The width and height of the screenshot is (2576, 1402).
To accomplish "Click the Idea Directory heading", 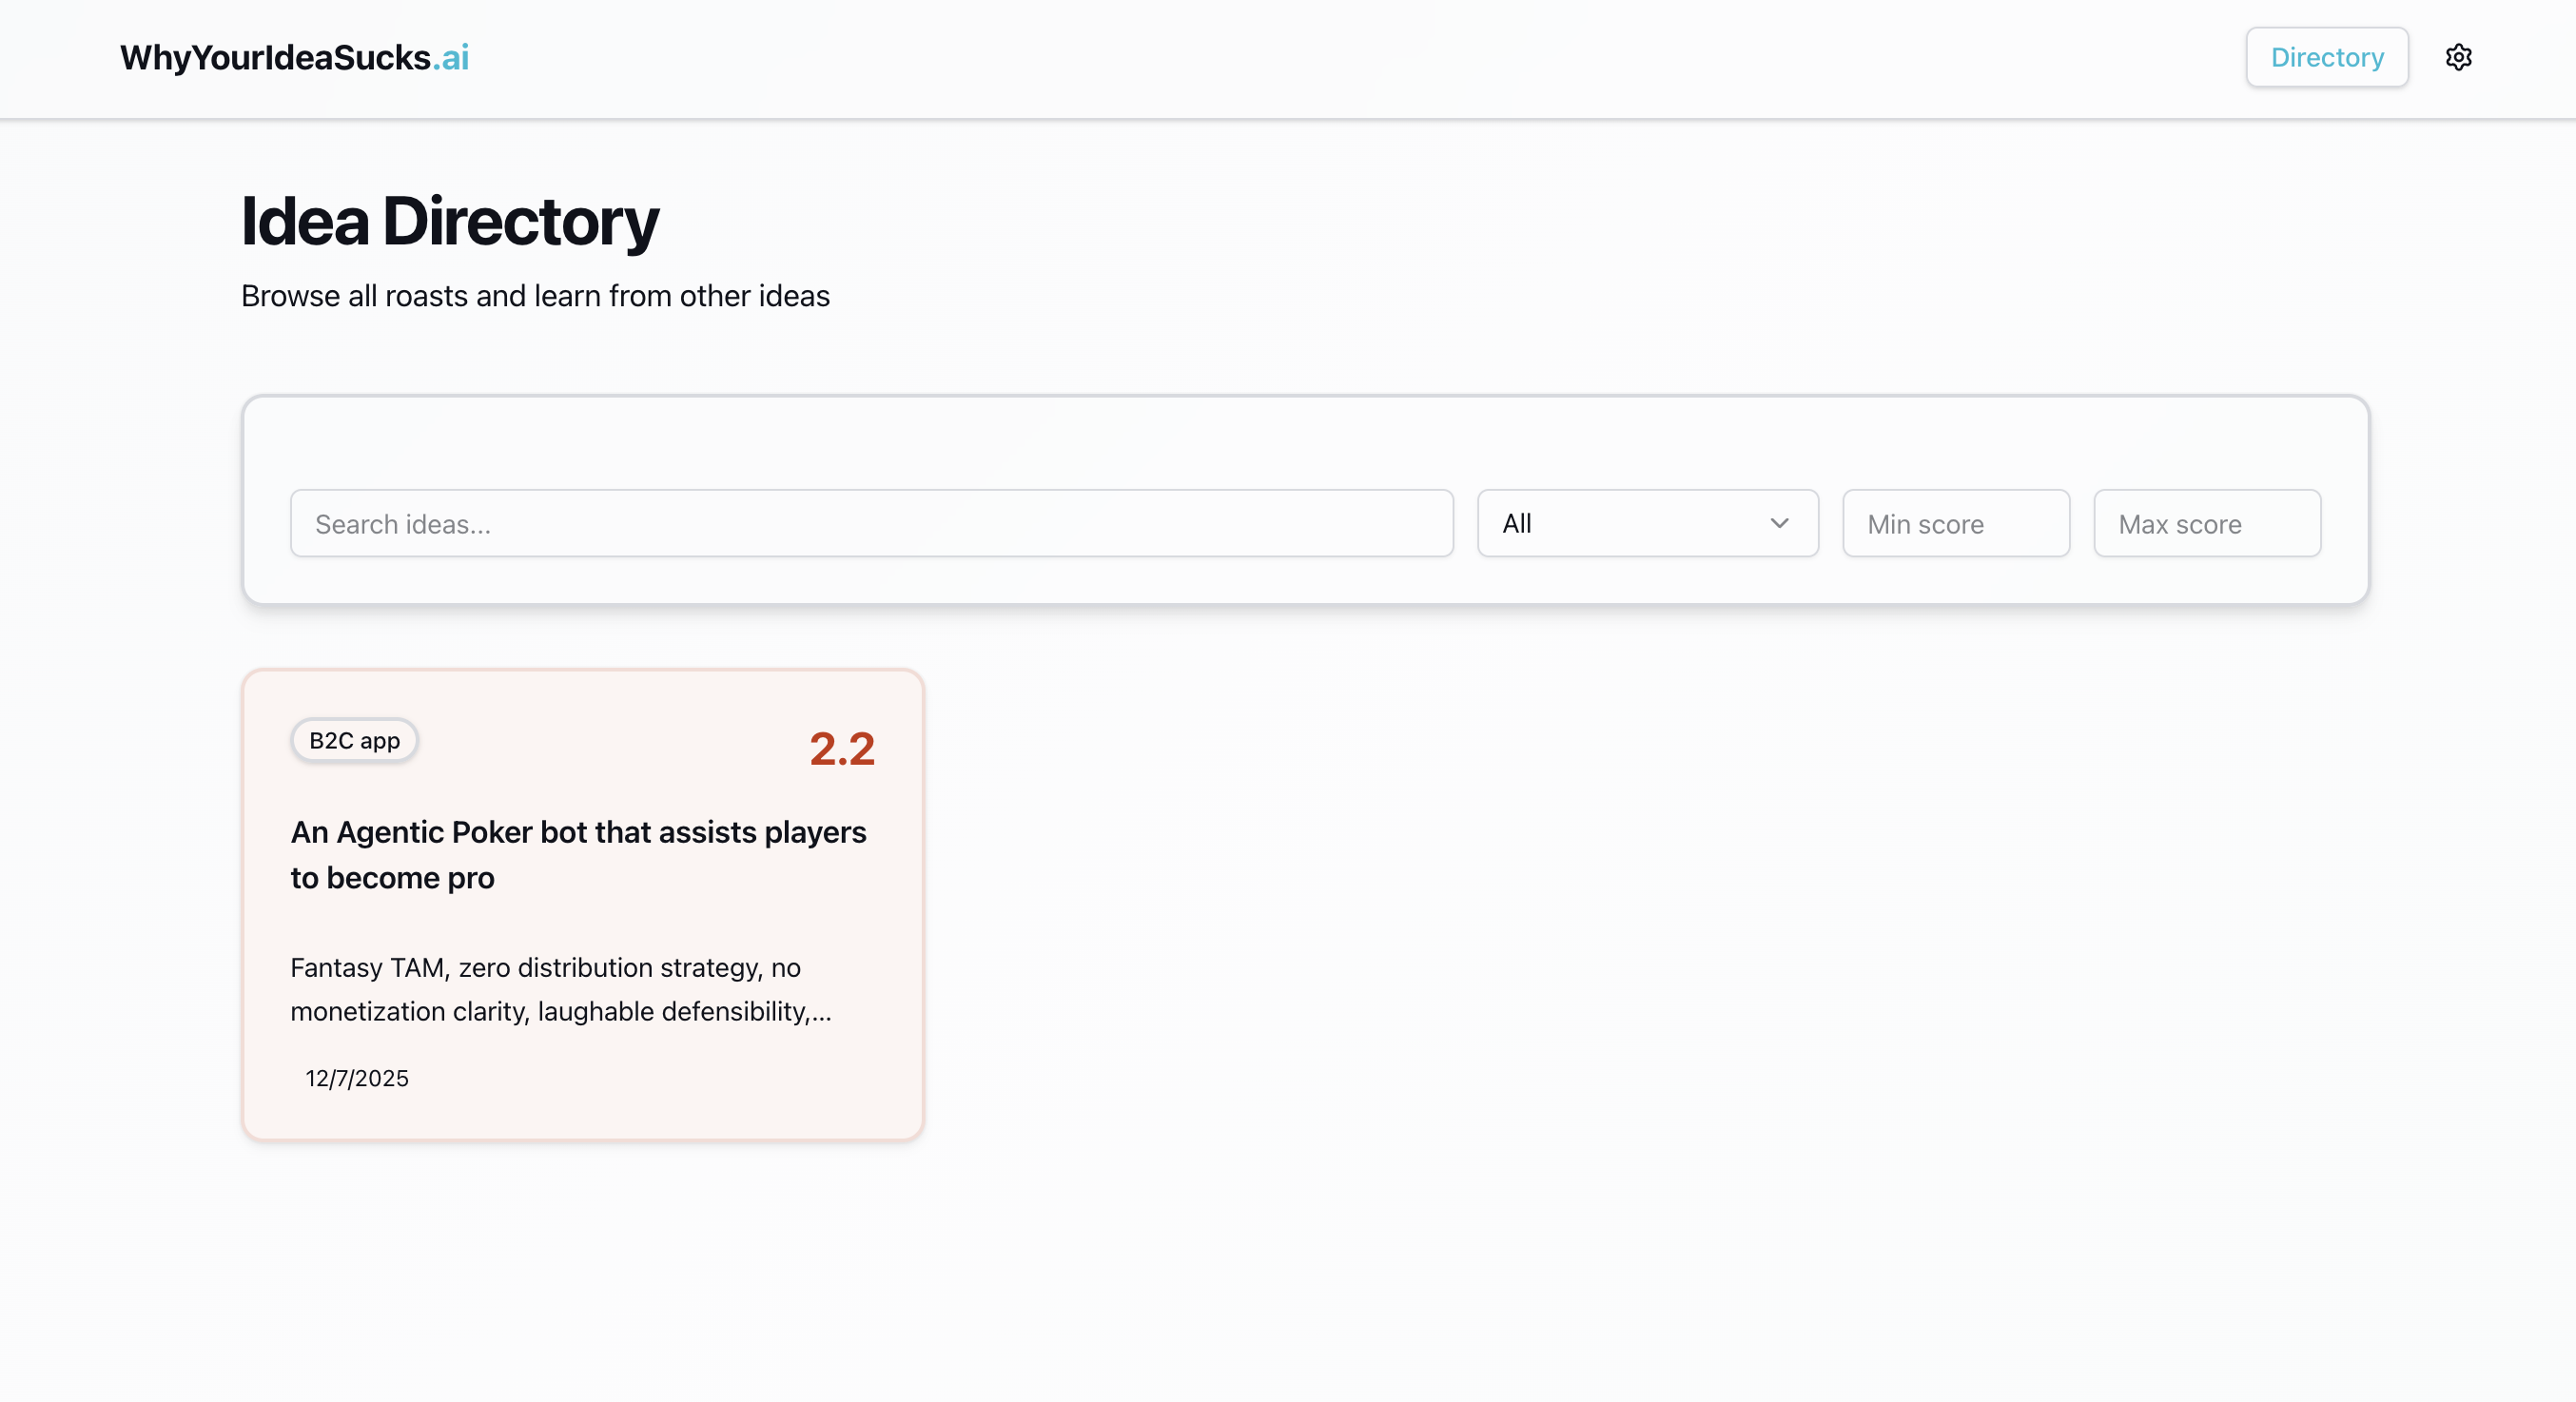I will pos(449,221).
